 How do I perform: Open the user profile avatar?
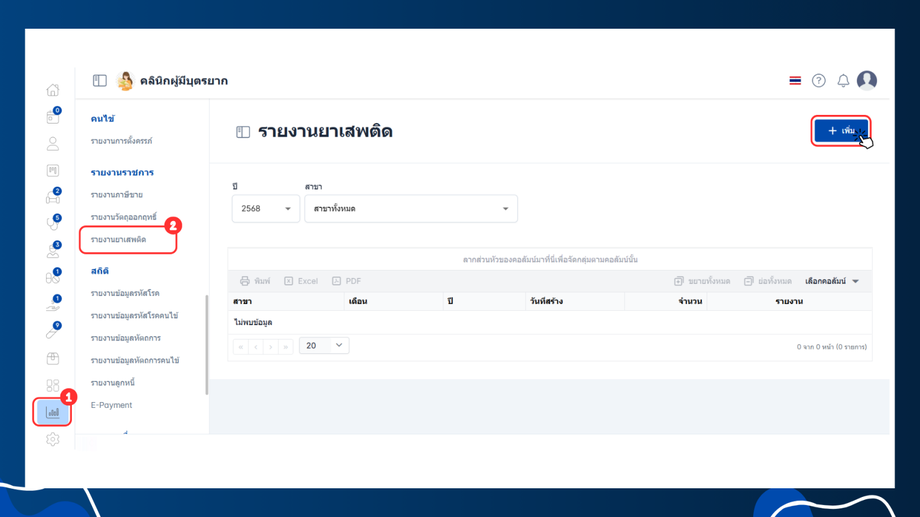coord(867,80)
